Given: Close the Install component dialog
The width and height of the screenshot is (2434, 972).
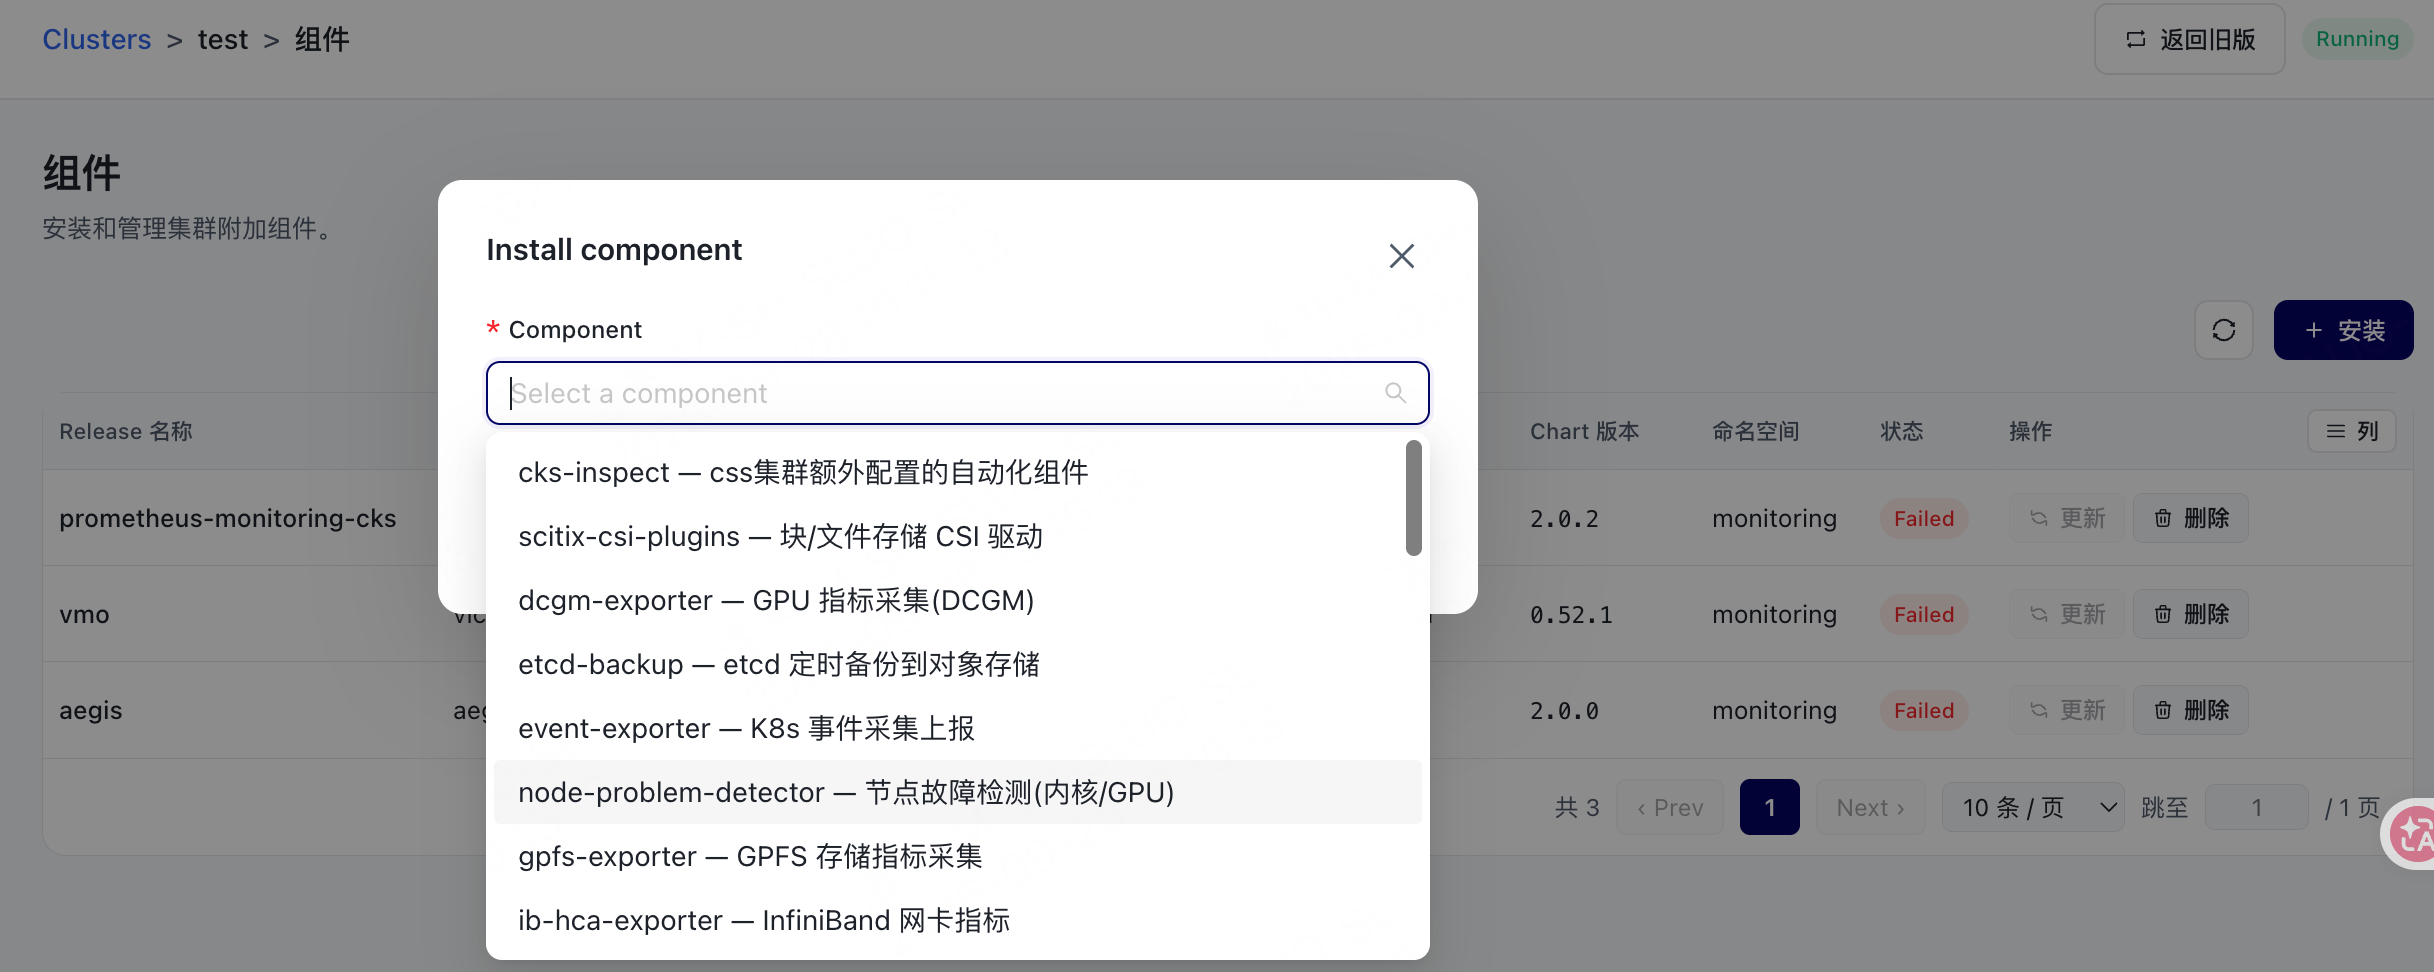Looking at the screenshot, I should click(1401, 256).
